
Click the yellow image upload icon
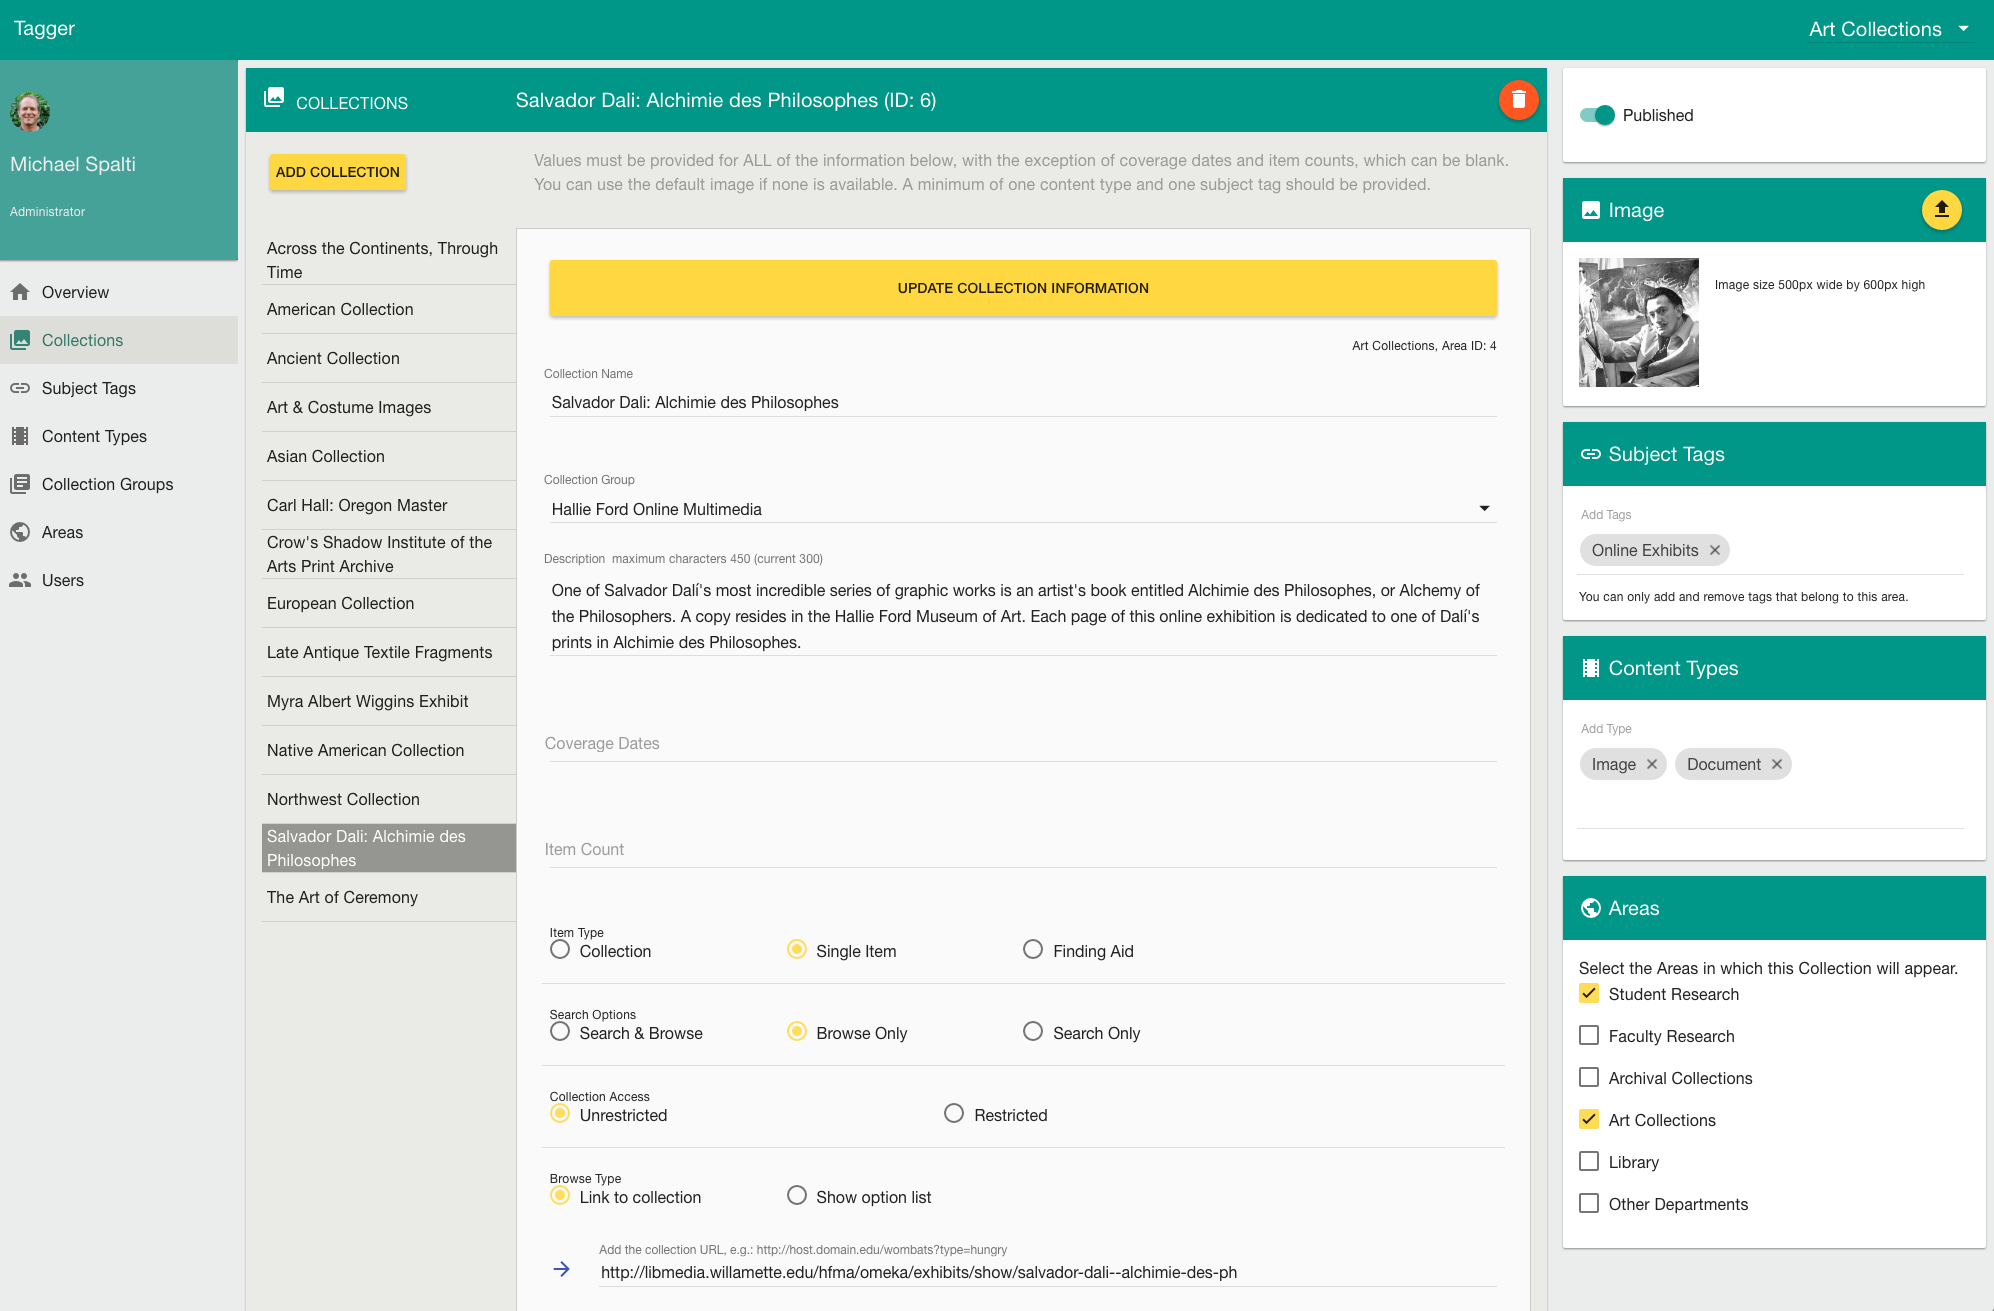1940,210
